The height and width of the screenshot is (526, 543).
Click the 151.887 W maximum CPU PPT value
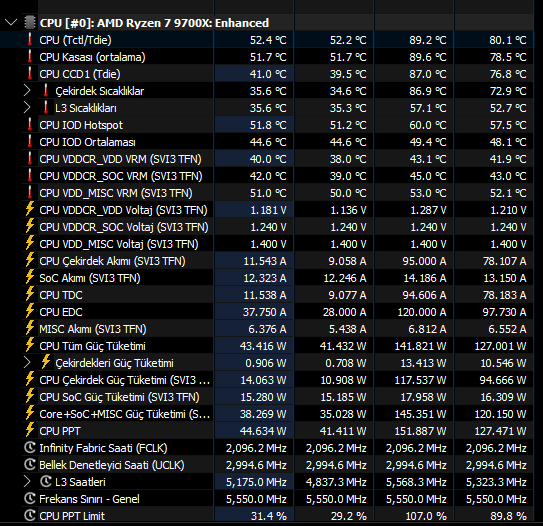pos(420,431)
